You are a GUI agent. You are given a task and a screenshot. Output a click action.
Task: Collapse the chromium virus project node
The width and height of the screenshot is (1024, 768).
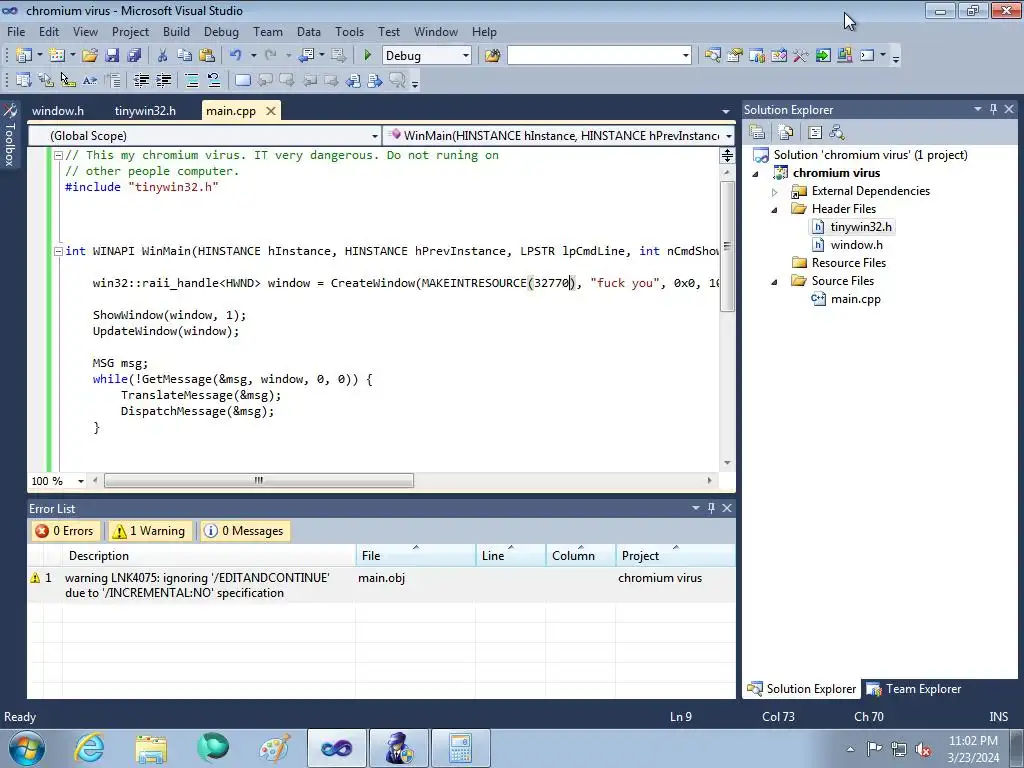[756, 174]
